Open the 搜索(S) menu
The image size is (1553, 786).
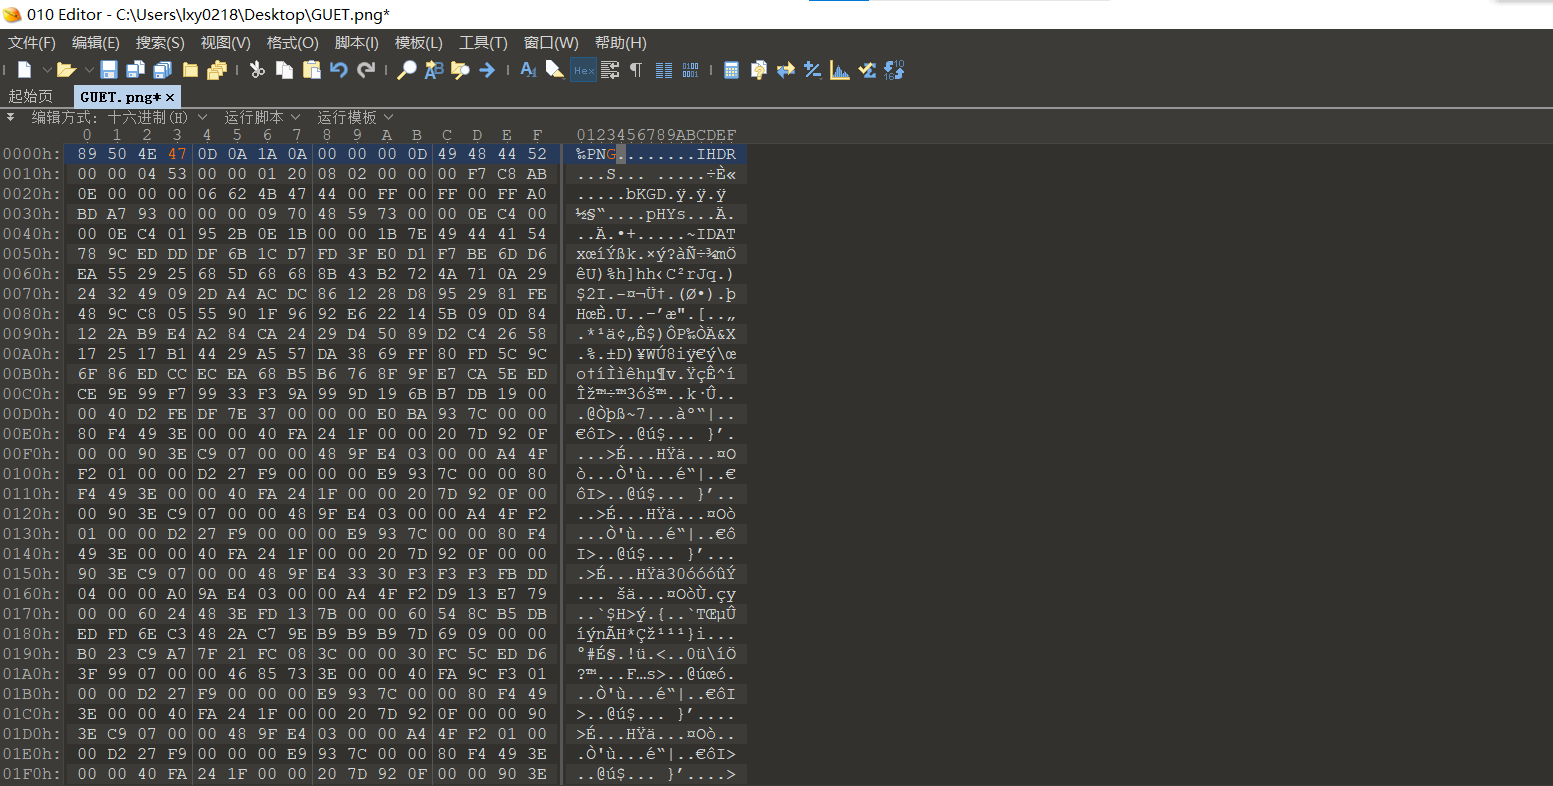click(x=160, y=43)
